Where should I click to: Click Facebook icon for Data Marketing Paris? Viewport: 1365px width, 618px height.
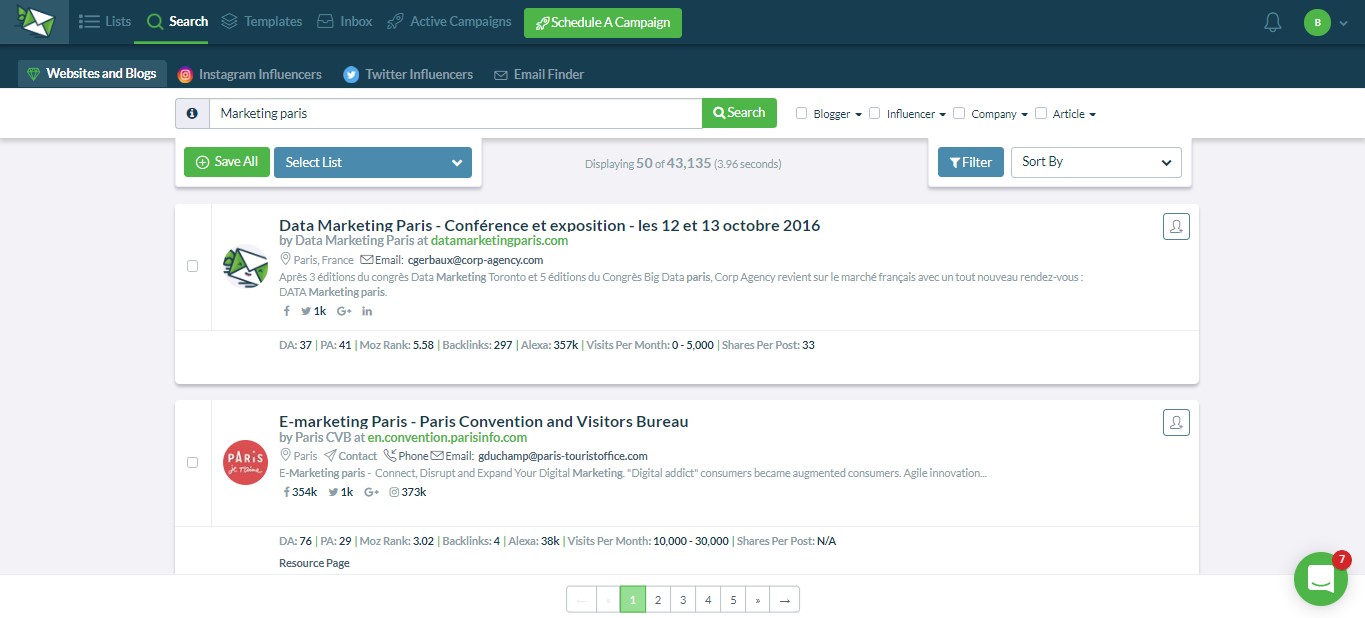coord(287,311)
